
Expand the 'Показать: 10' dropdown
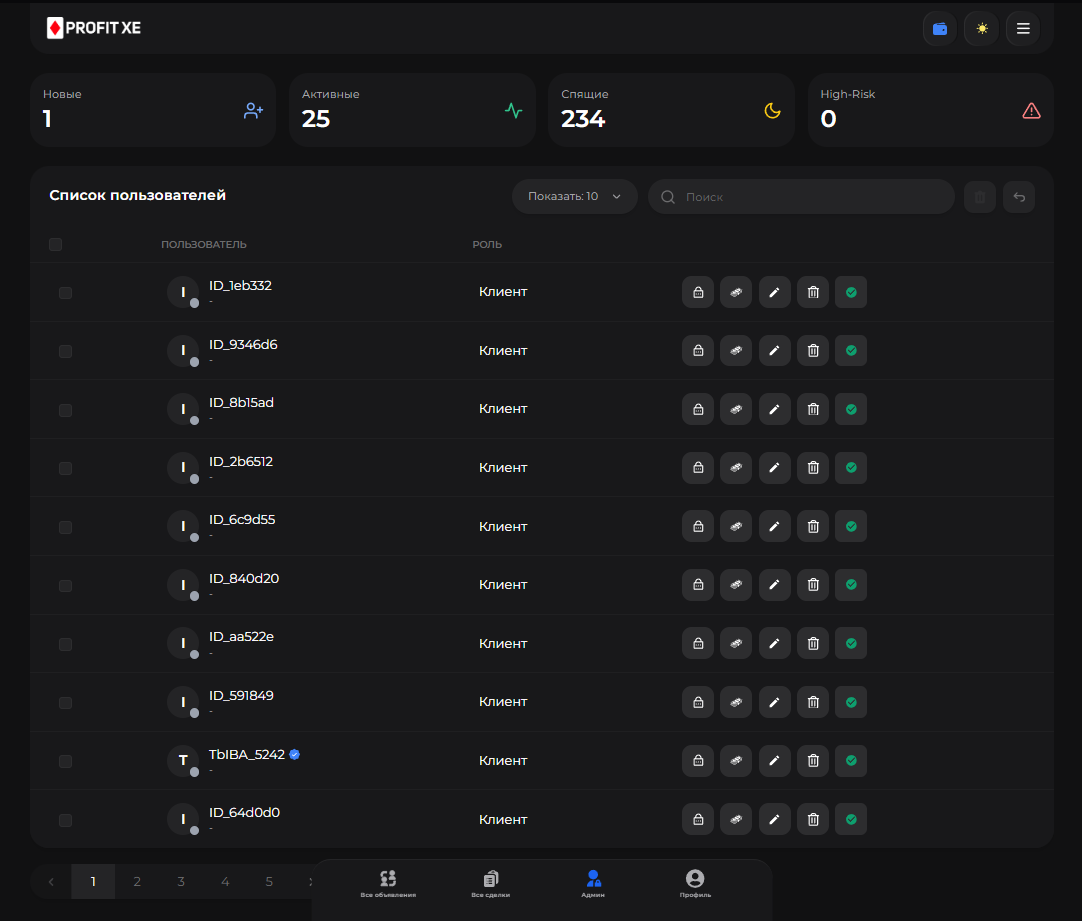pyautogui.click(x=574, y=197)
